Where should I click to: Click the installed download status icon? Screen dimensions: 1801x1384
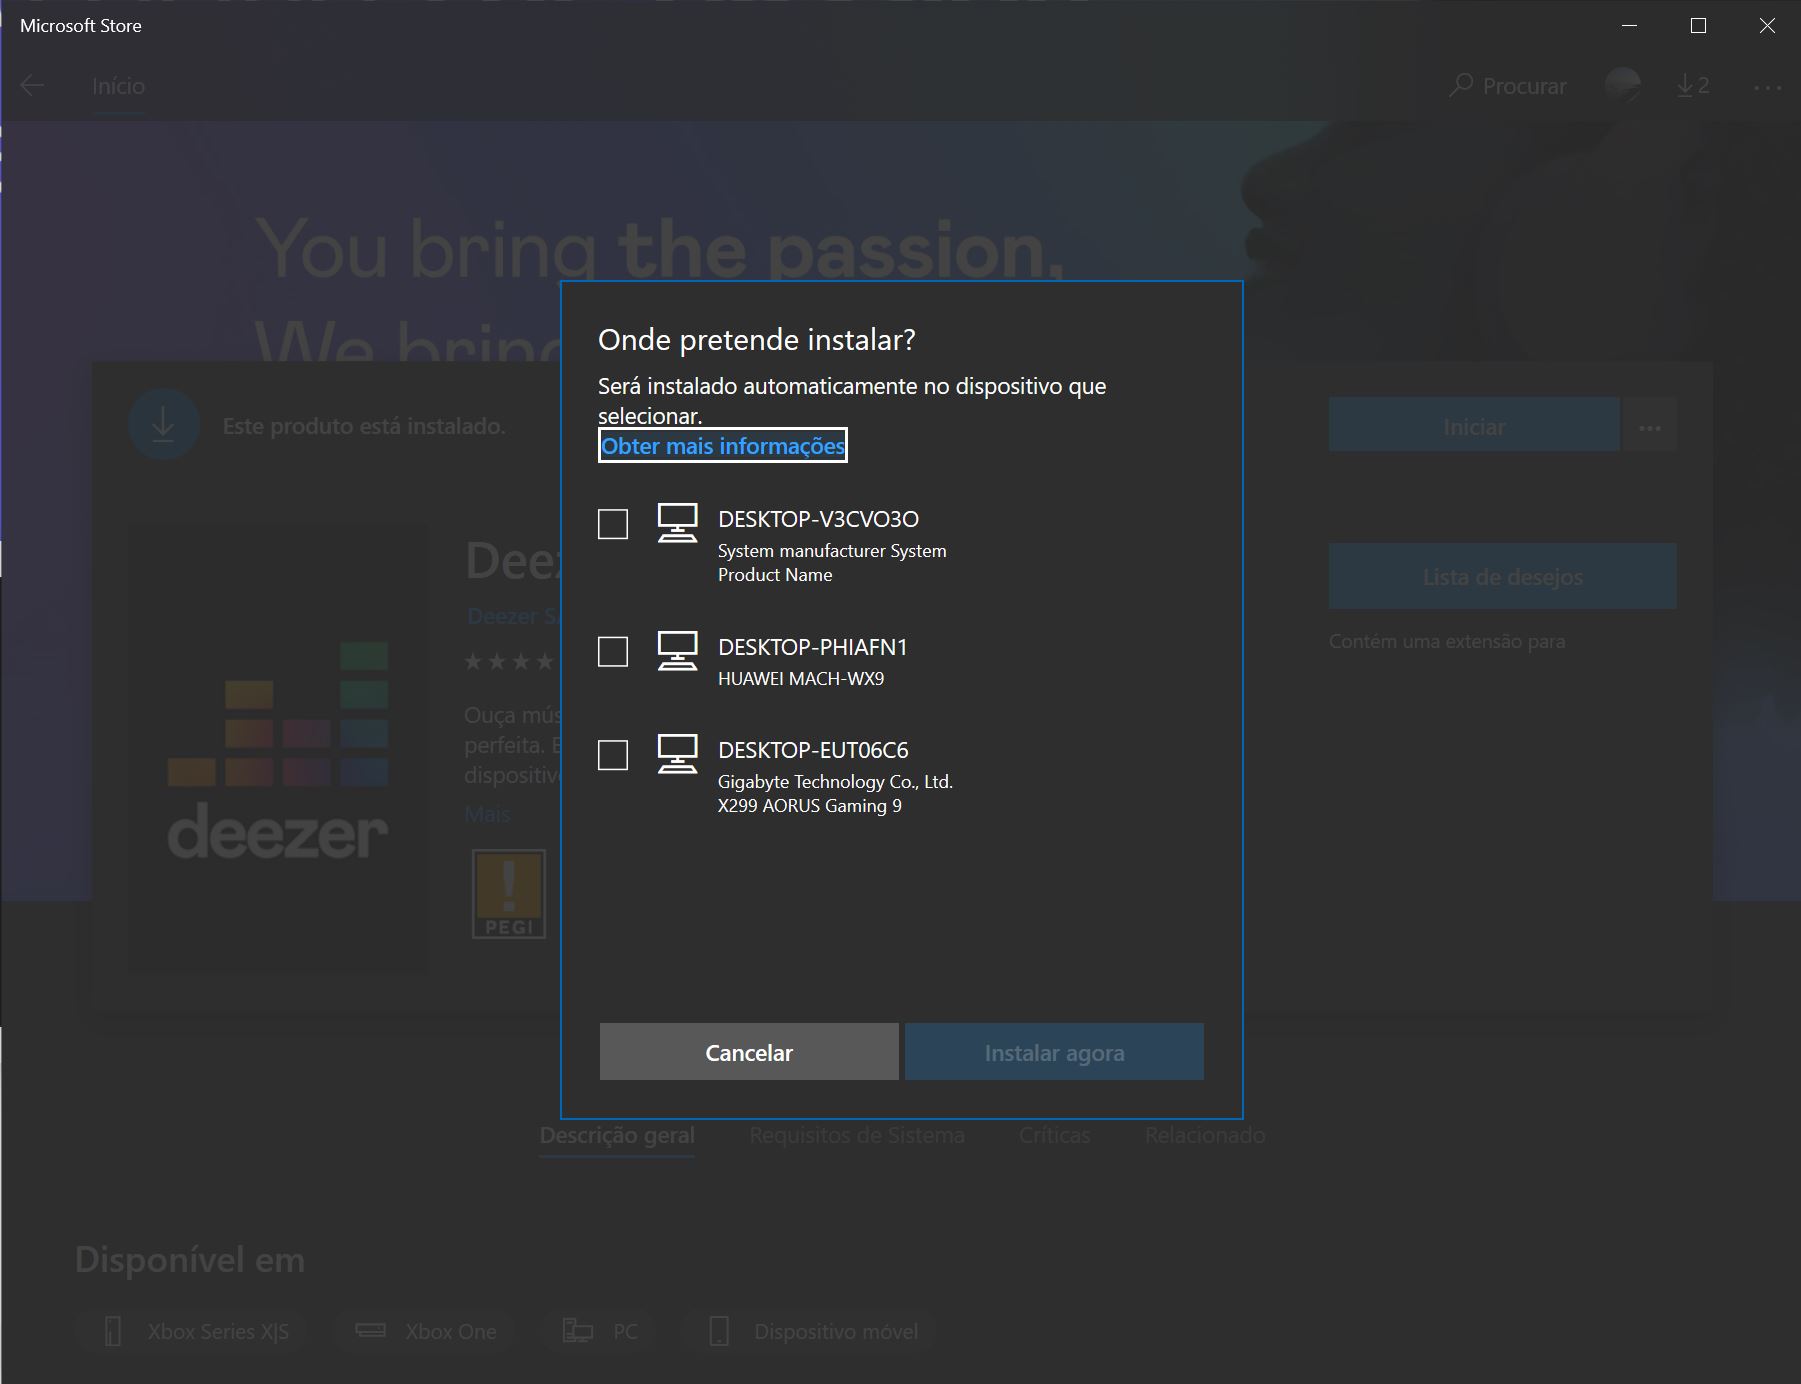pyautogui.click(x=164, y=425)
